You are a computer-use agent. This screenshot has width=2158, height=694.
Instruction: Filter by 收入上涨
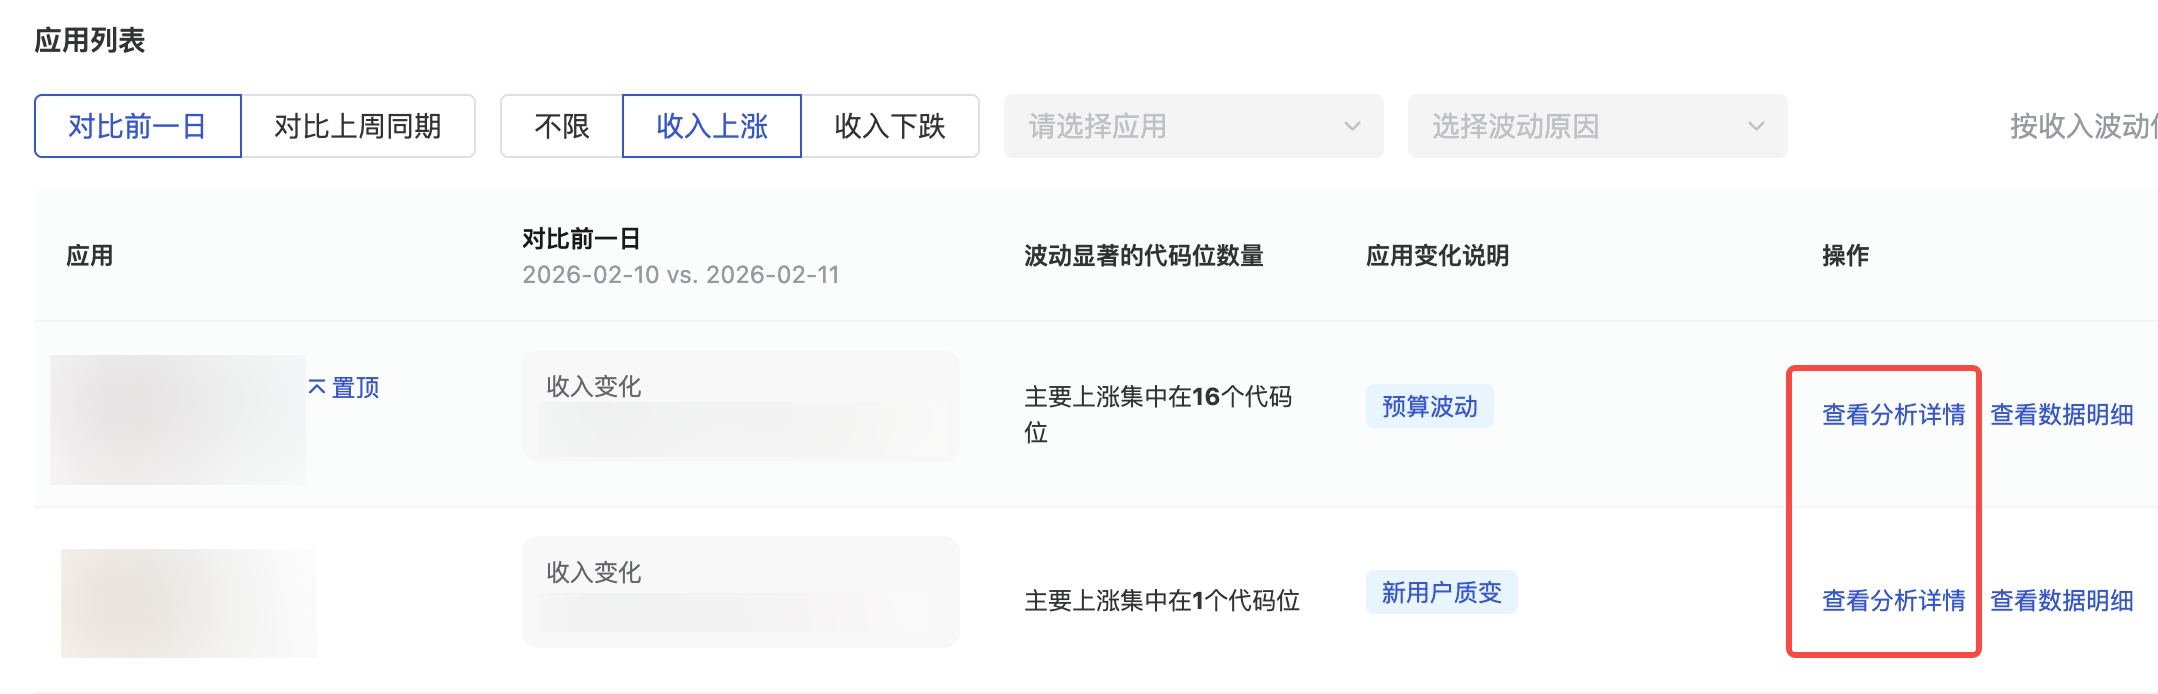pos(712,126)
